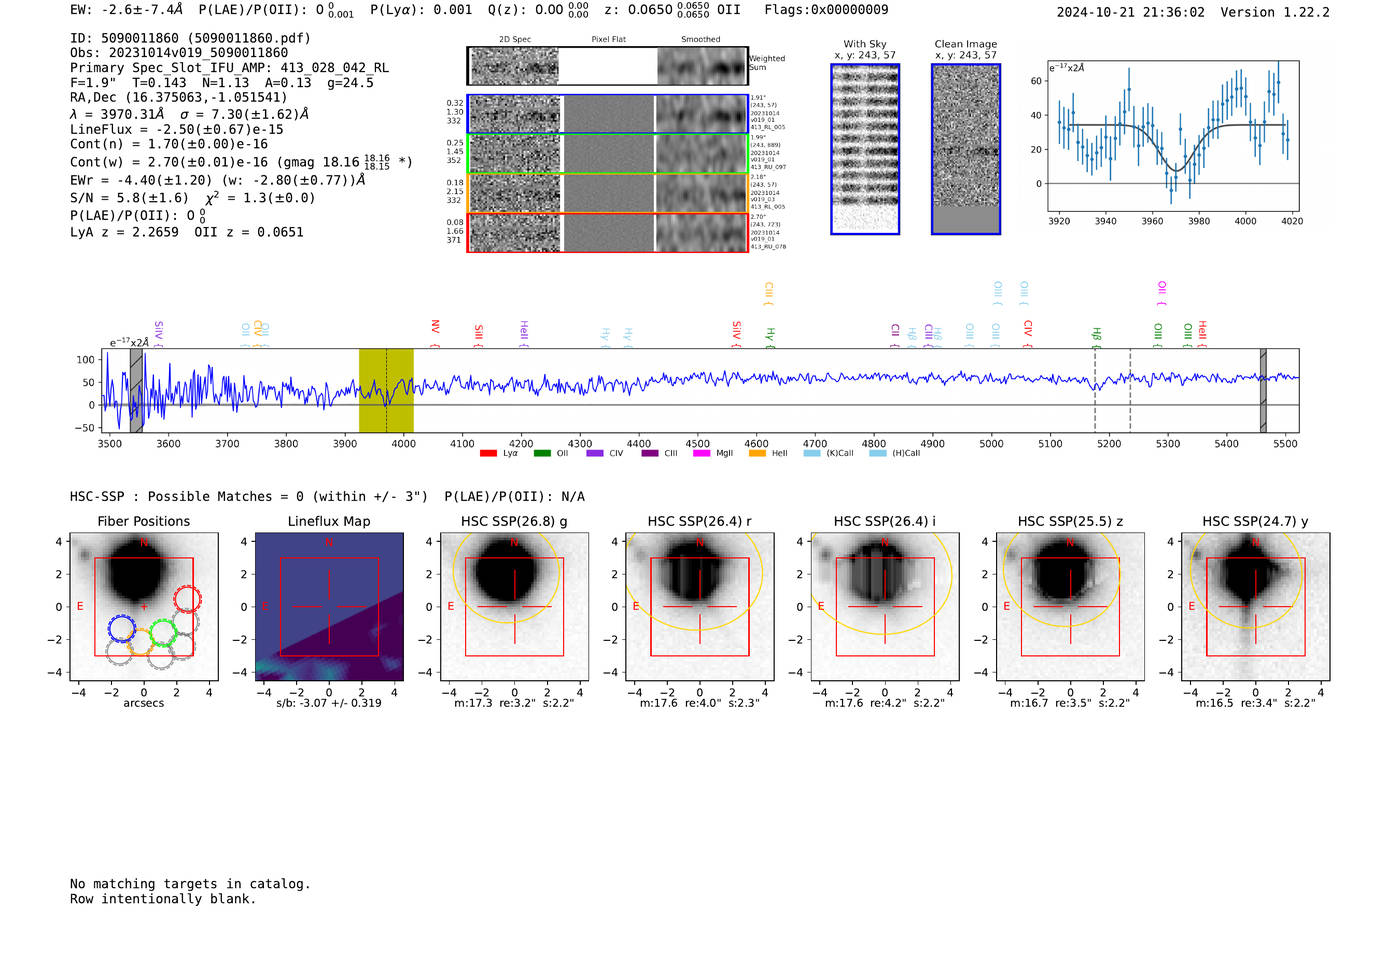Open the With Sky cutout image

[x=865, y=149]
